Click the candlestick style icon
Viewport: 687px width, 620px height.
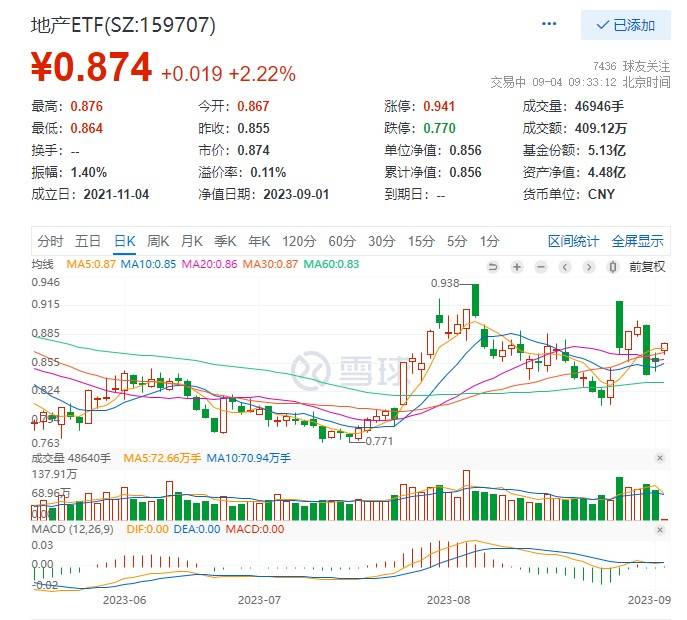click(x=612, y=266)
